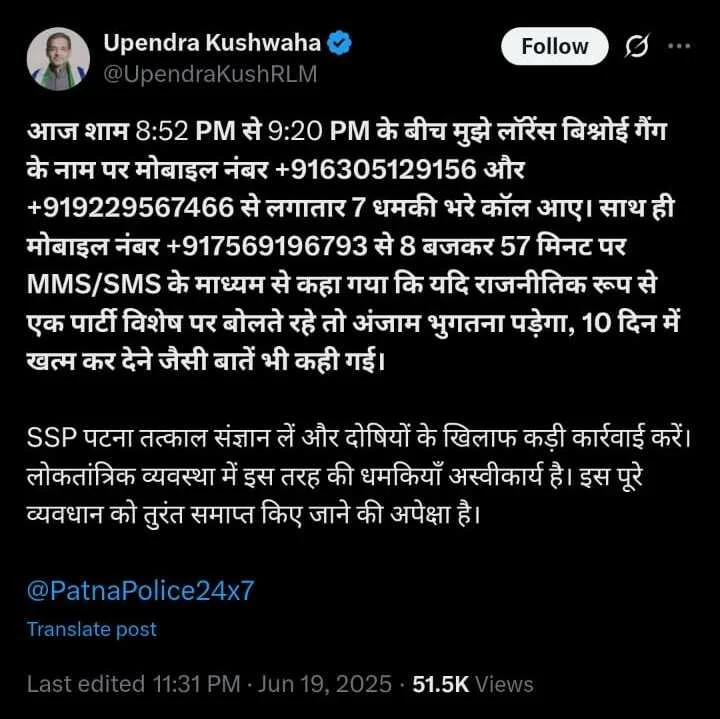This screenshot has height=719, width=720.
Task: Click phone number +919229567466 in post
Action: pos(130,208)
